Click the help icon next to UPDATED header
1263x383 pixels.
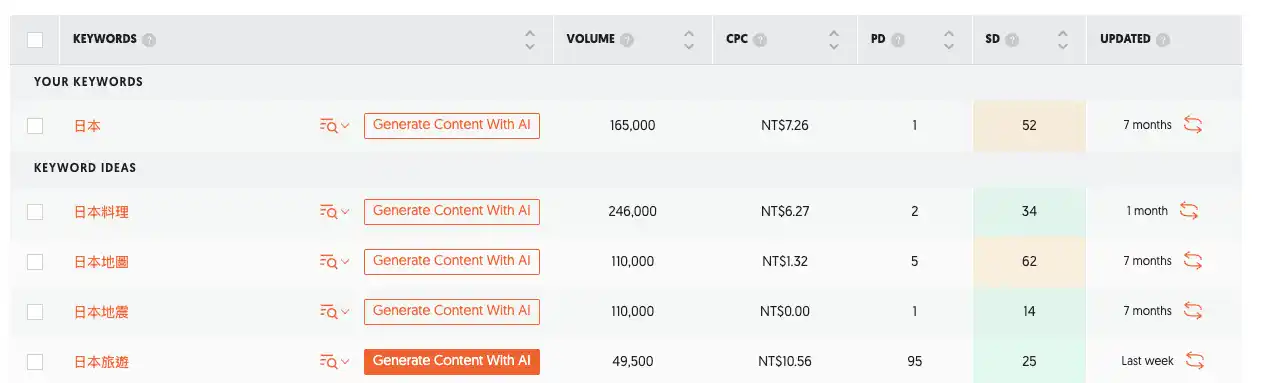(x=1163, y=40)
